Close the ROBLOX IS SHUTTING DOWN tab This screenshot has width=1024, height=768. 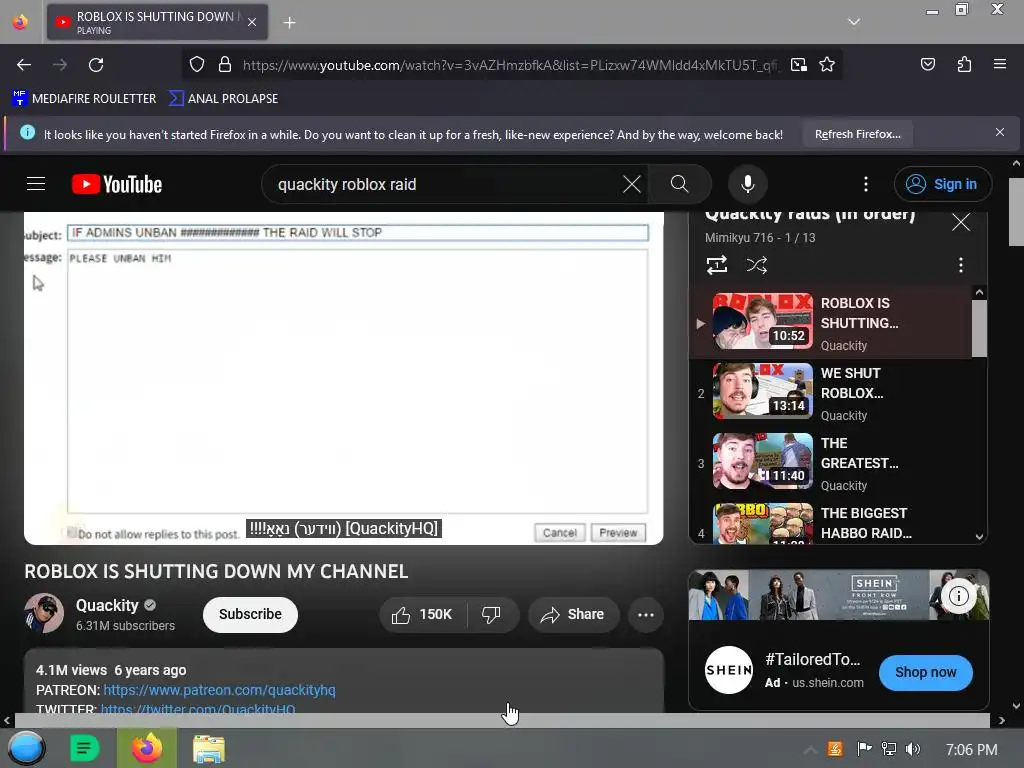[252, 22]
